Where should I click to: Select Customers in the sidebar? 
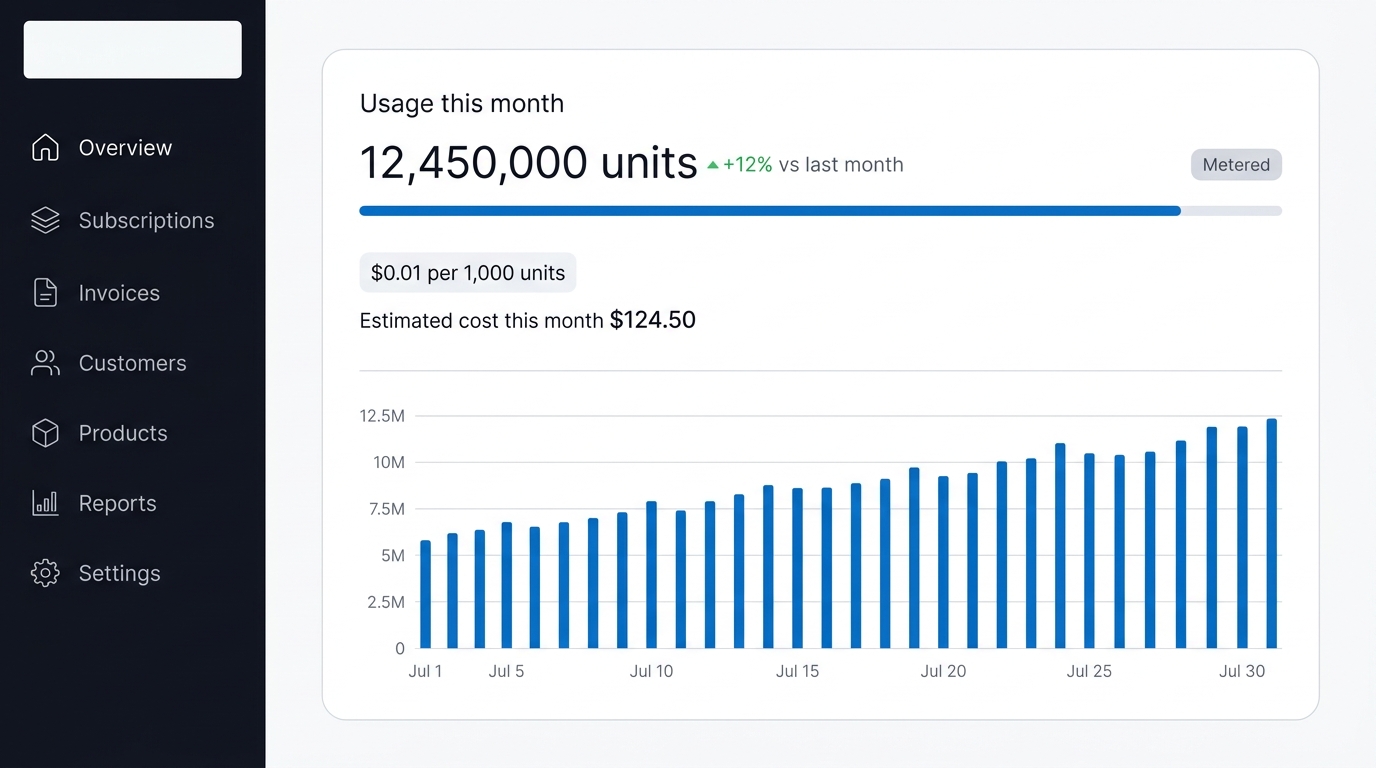[x=132, y=363]
